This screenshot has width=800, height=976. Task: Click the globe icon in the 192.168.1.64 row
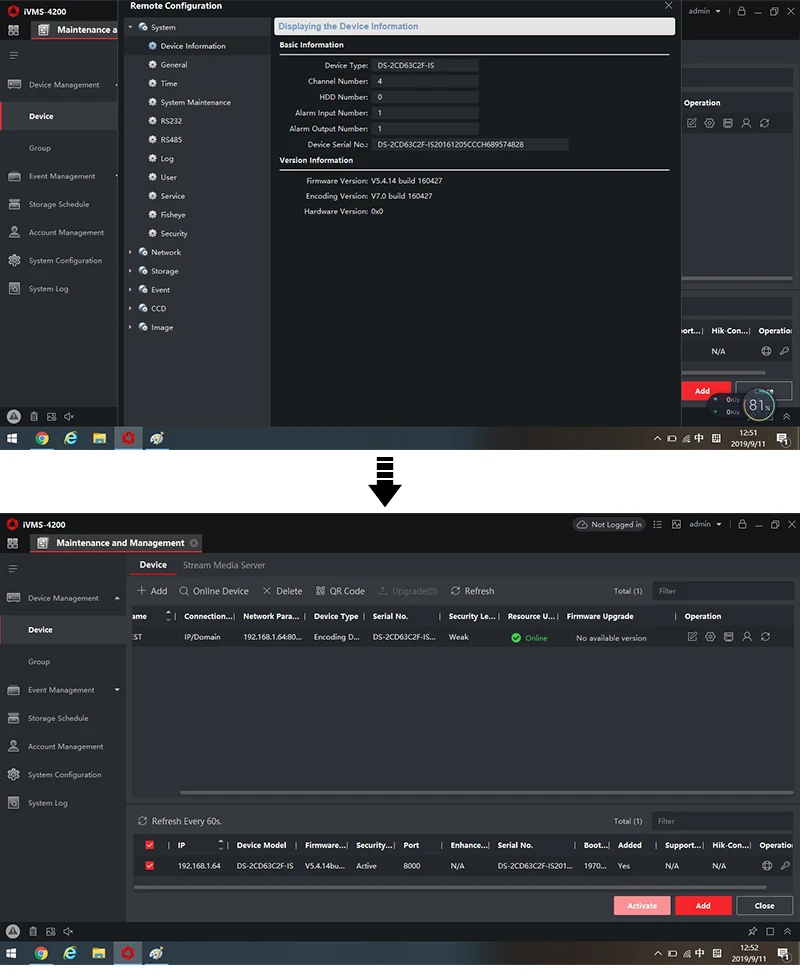[x=767, y=866]
